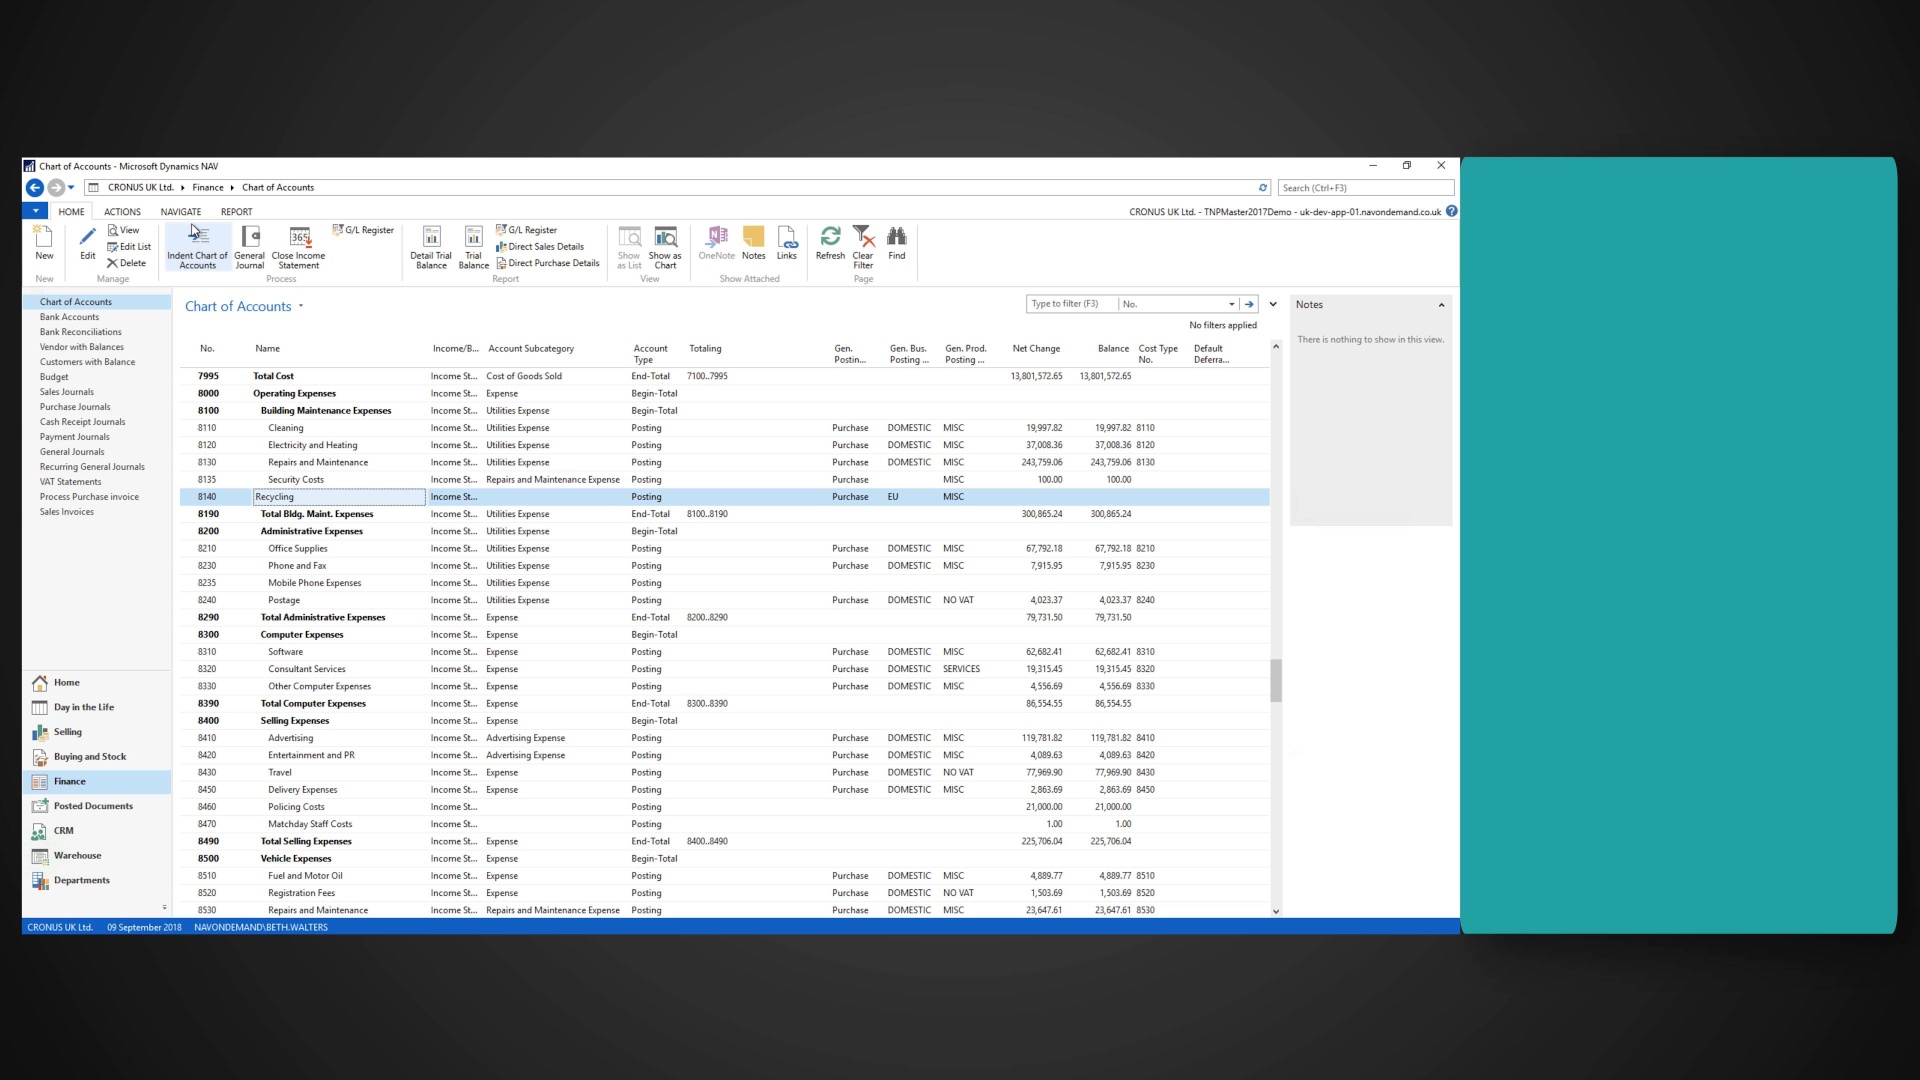Click the Trial Balance report icon

[473, 246]
